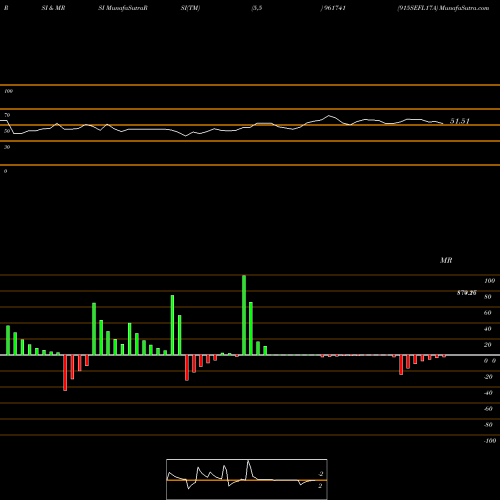Click the RSI 100 level label
The image size is (500, 500).
point(9,91)
